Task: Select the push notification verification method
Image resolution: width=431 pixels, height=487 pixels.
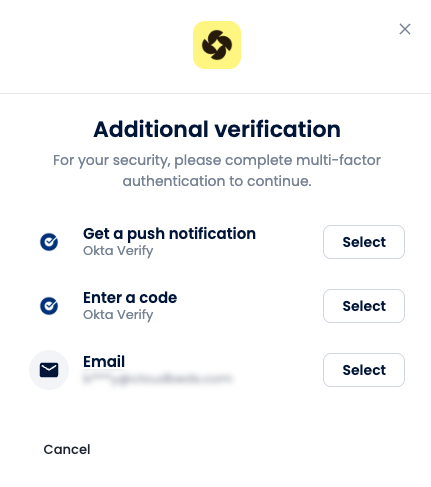Action: (x=364, y=242)
